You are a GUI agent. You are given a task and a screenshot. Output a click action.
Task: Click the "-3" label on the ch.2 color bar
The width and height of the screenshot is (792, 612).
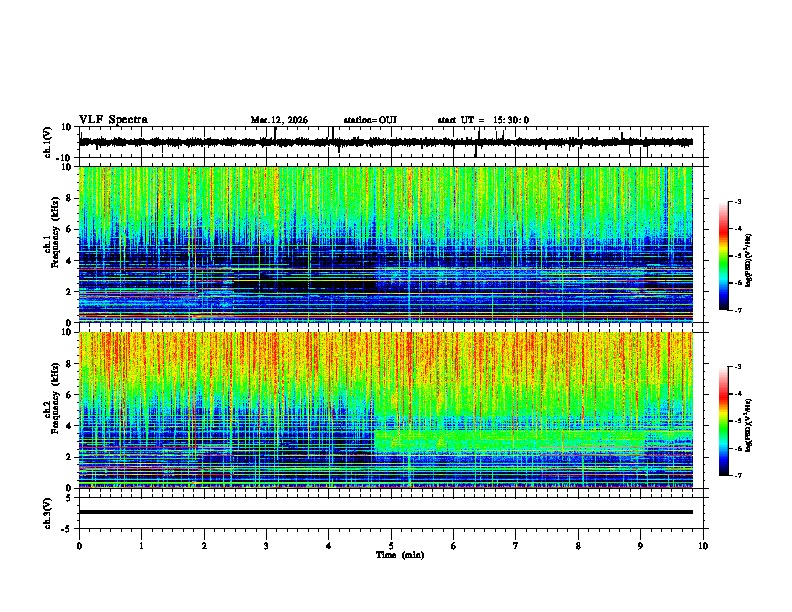pyautogui.click(x=738, y=367)
